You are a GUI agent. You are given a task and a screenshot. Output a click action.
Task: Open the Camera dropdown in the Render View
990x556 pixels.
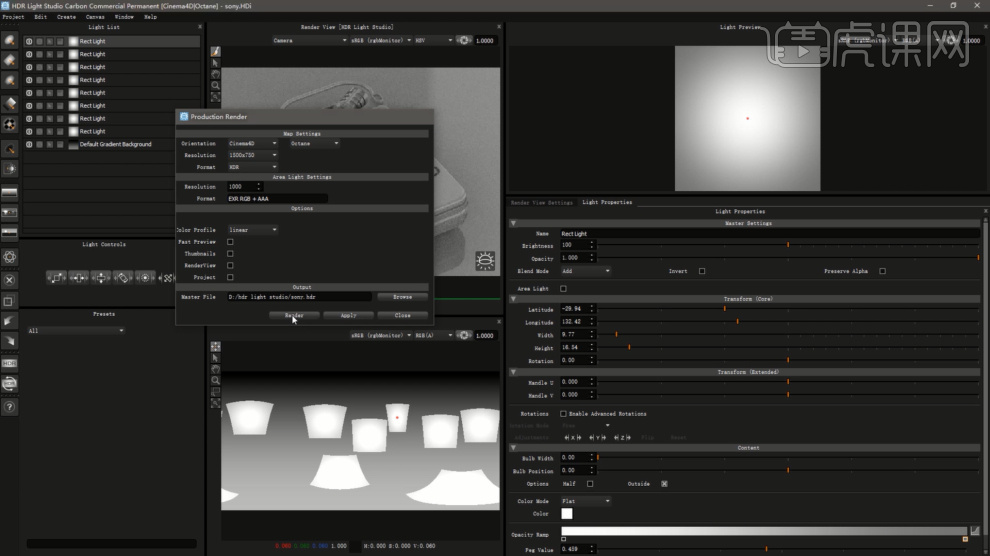[309, 40]
